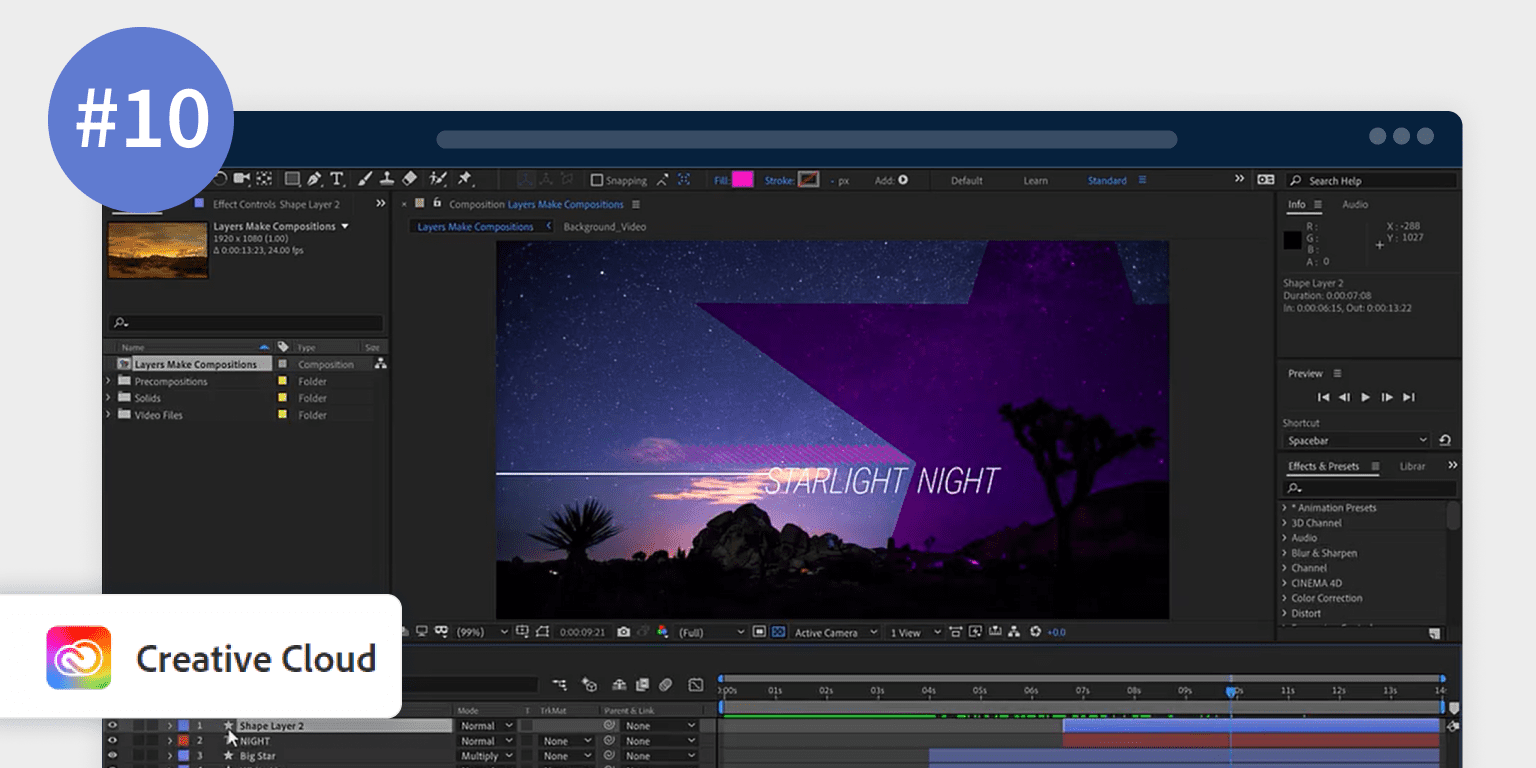Open the Audio panel tab
Screen dimensions: 1536x768
click(1355, 204)
